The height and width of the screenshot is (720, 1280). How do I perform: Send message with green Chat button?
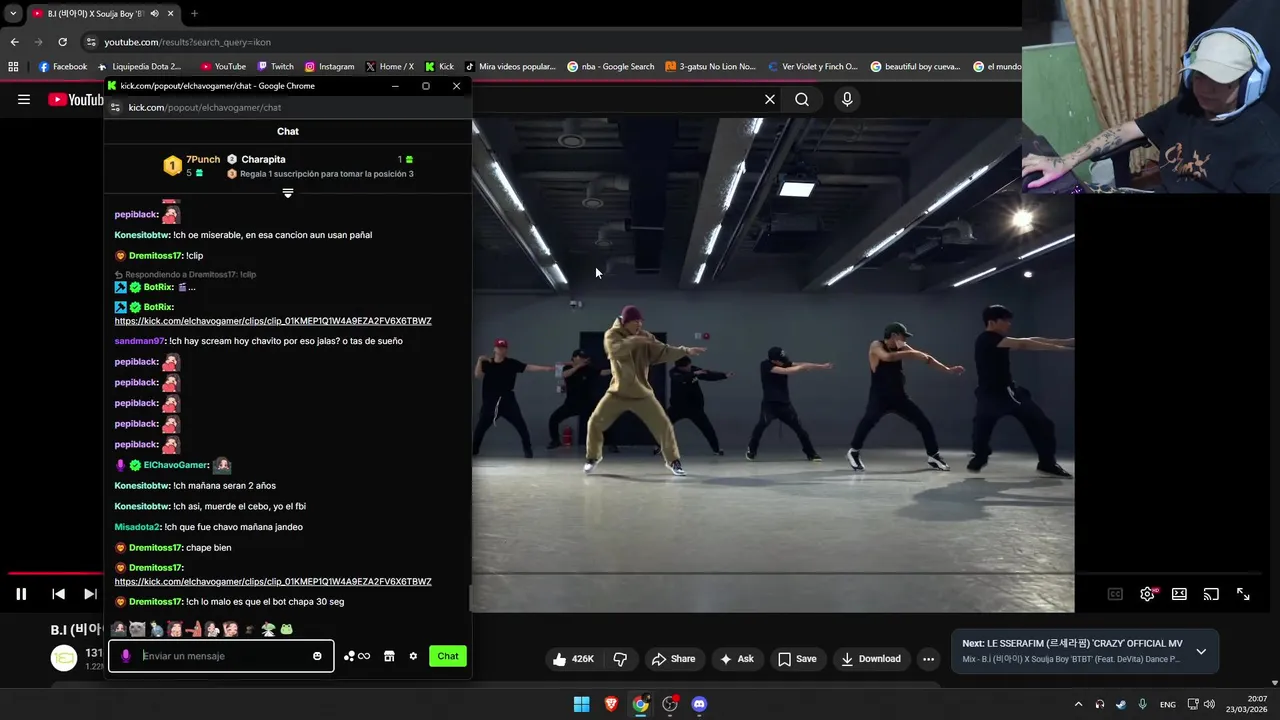[x=448, y=656]
